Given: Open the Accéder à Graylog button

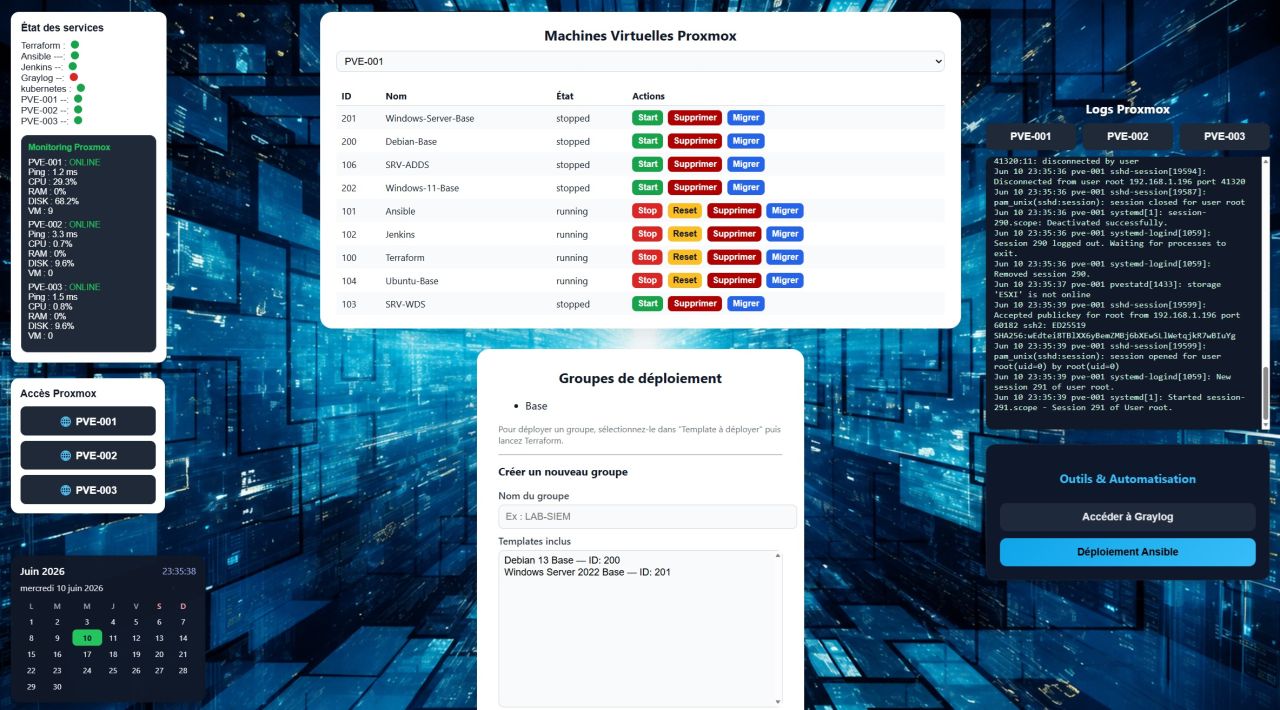Looking at the screenshot, I should tap(1127, 517).
